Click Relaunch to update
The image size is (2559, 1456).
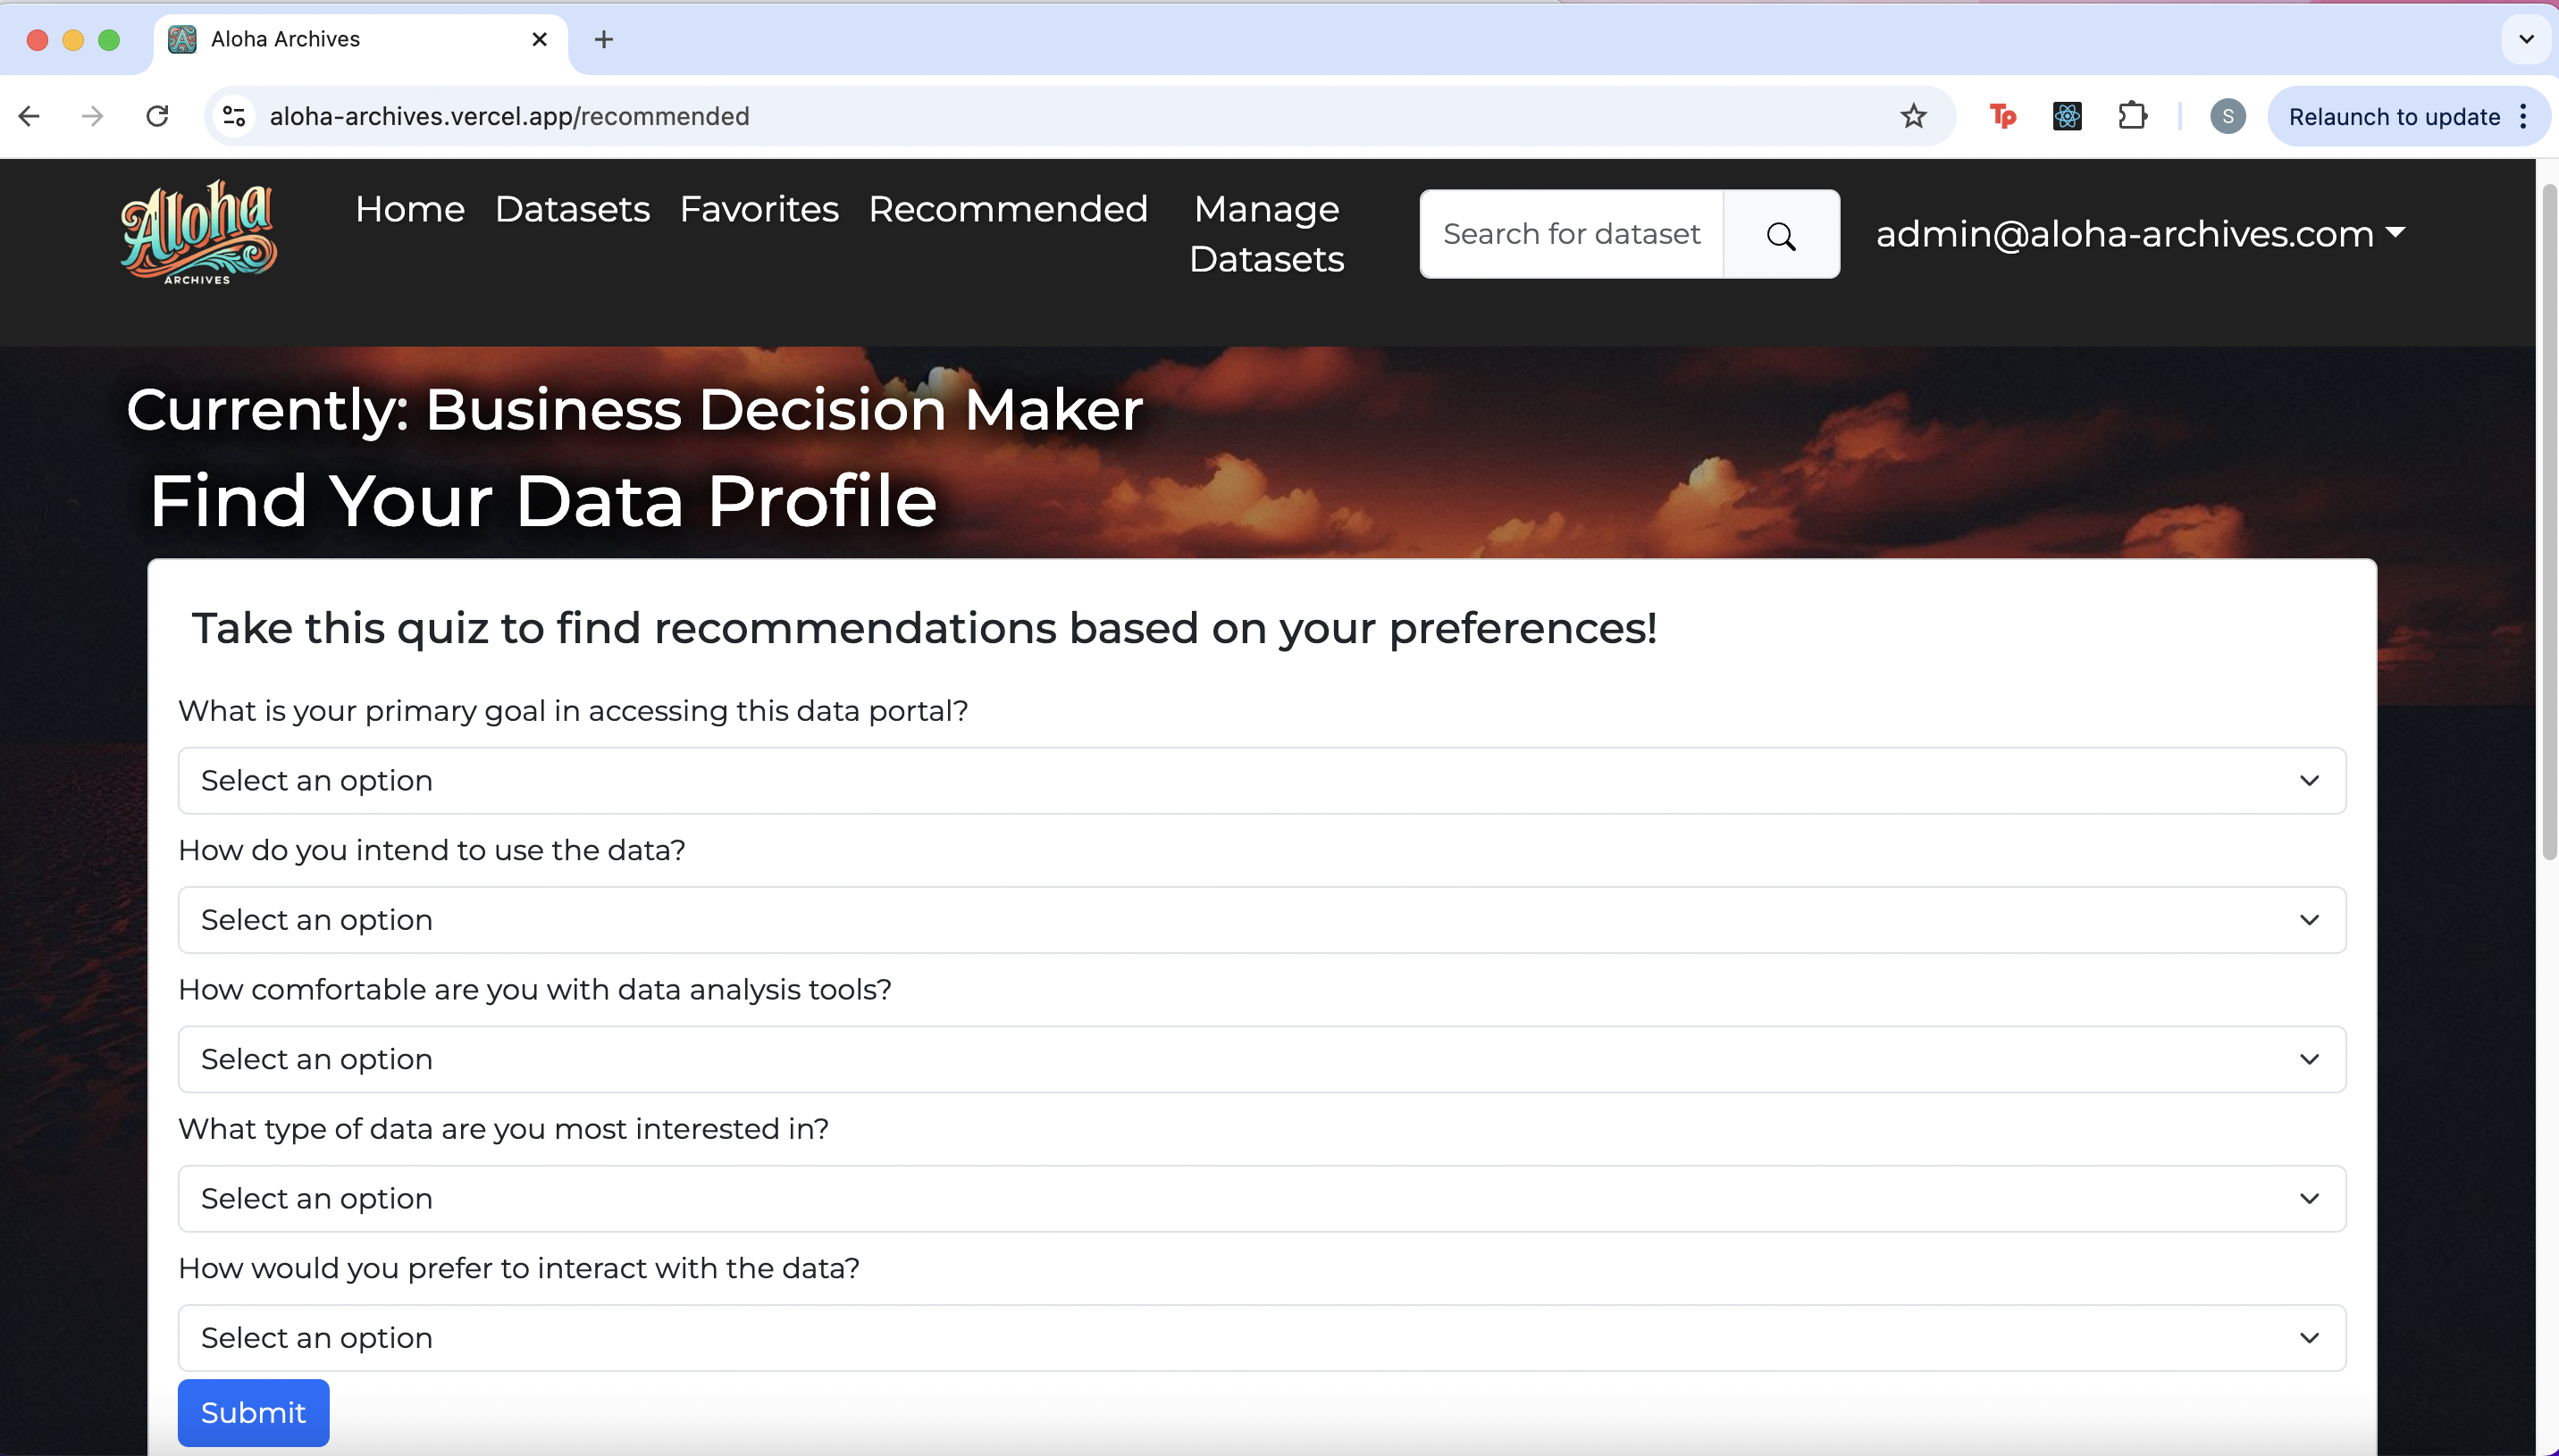click(2394, 117)
